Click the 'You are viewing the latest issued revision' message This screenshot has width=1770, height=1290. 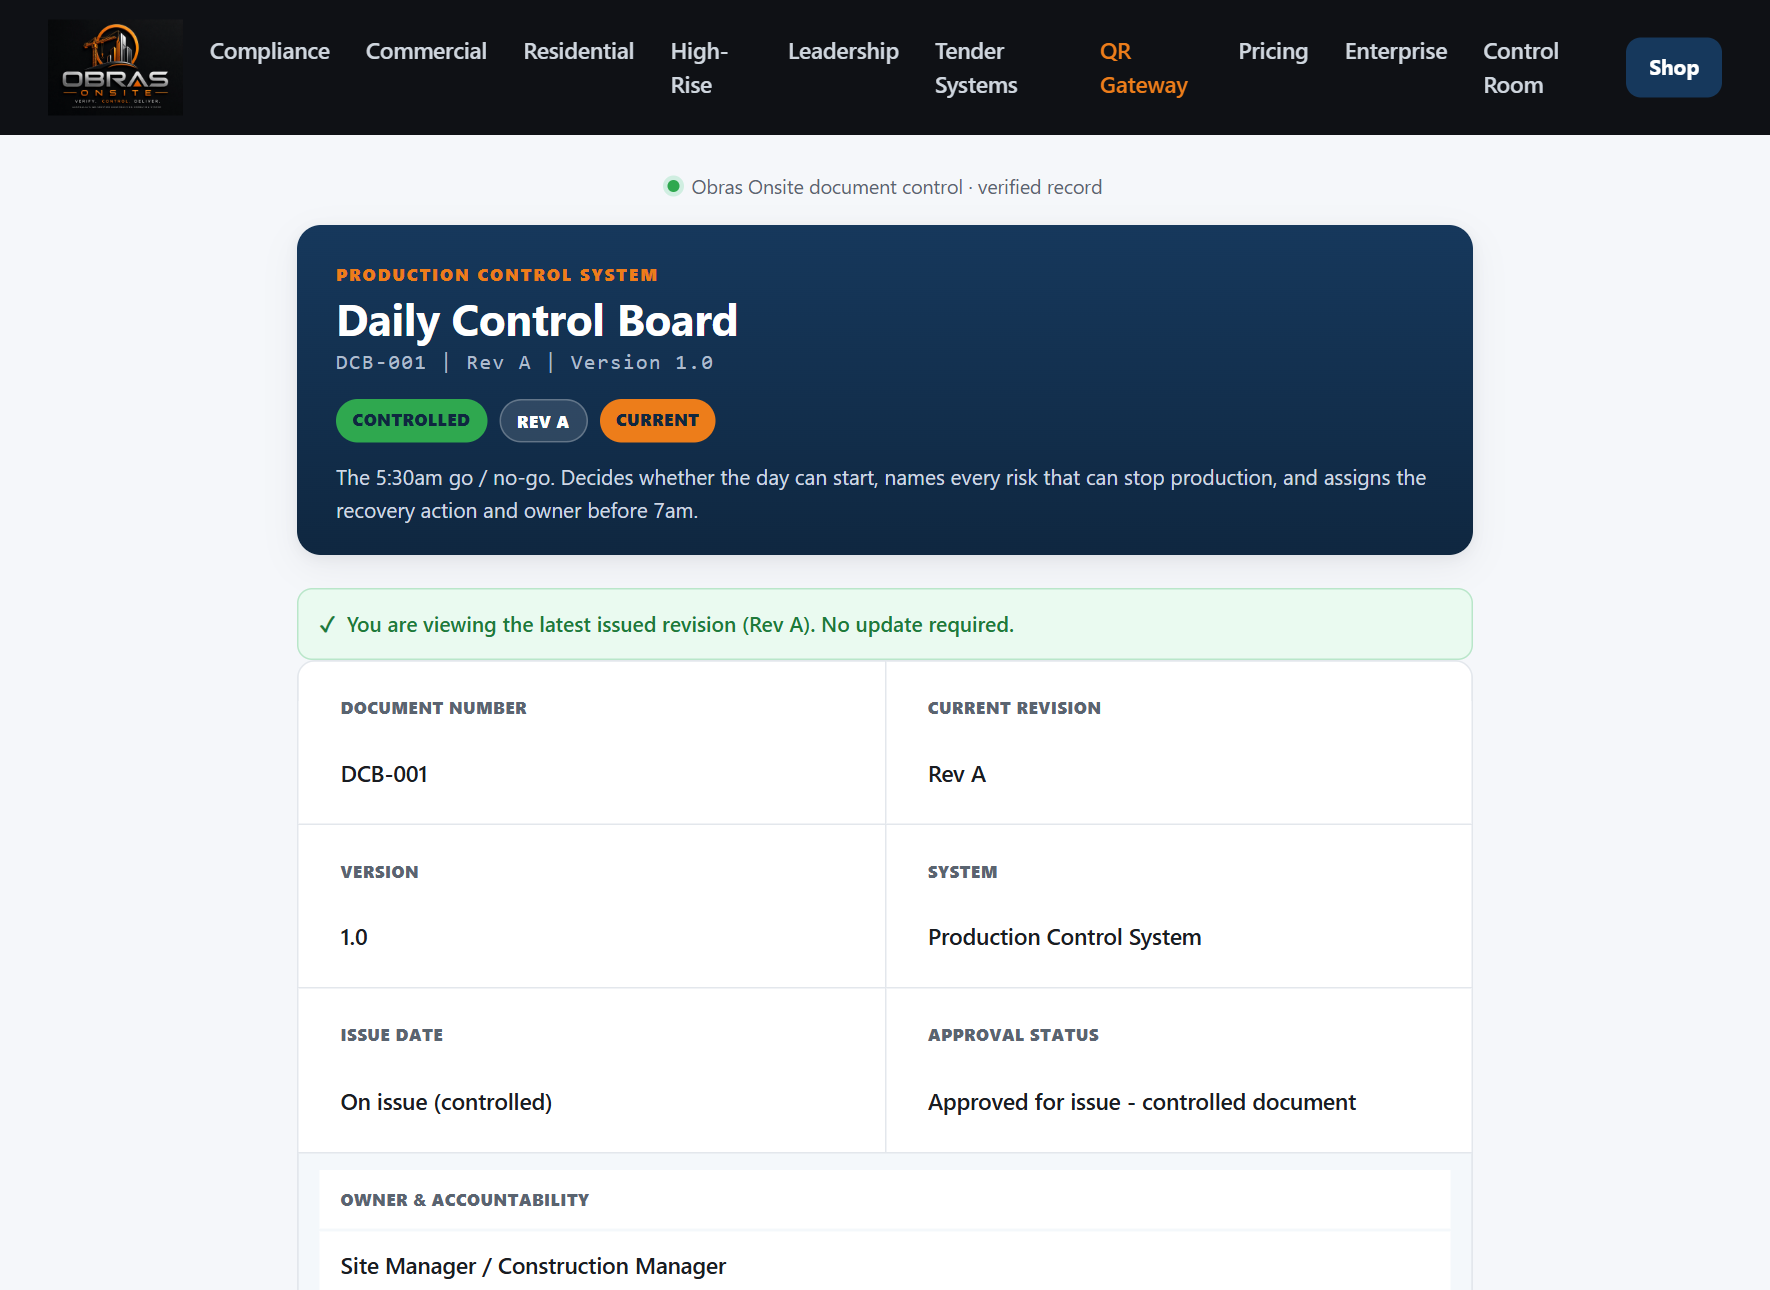(680, 625)
